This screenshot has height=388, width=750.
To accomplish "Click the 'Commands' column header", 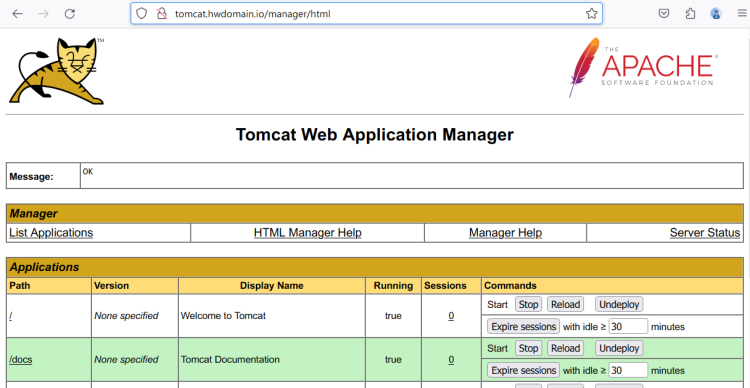I will coord(510,286).
